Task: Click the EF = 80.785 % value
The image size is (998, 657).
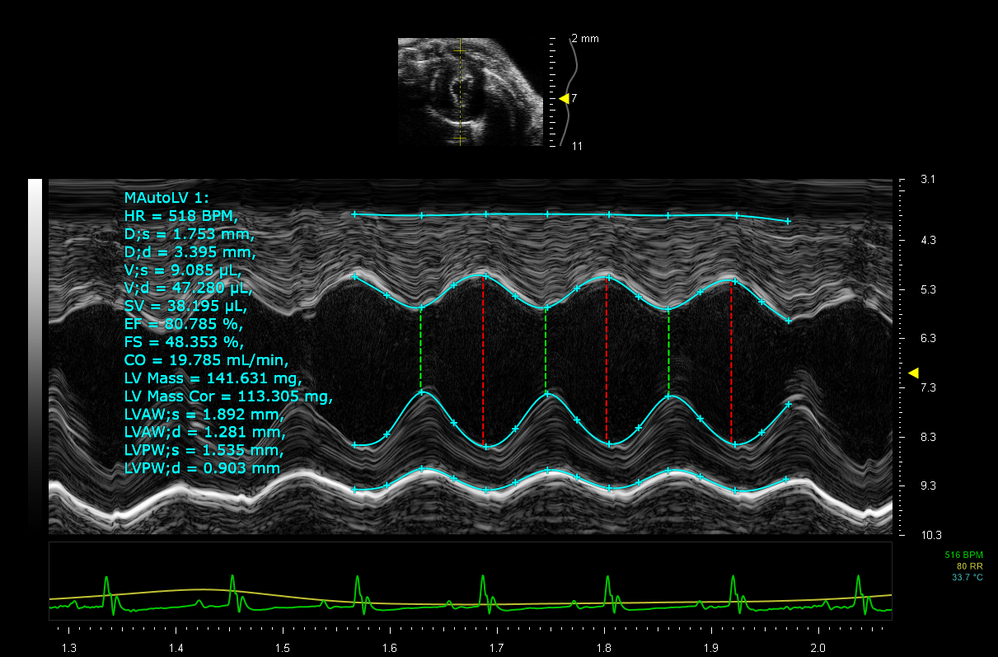Action: click(x=184, y=324)
